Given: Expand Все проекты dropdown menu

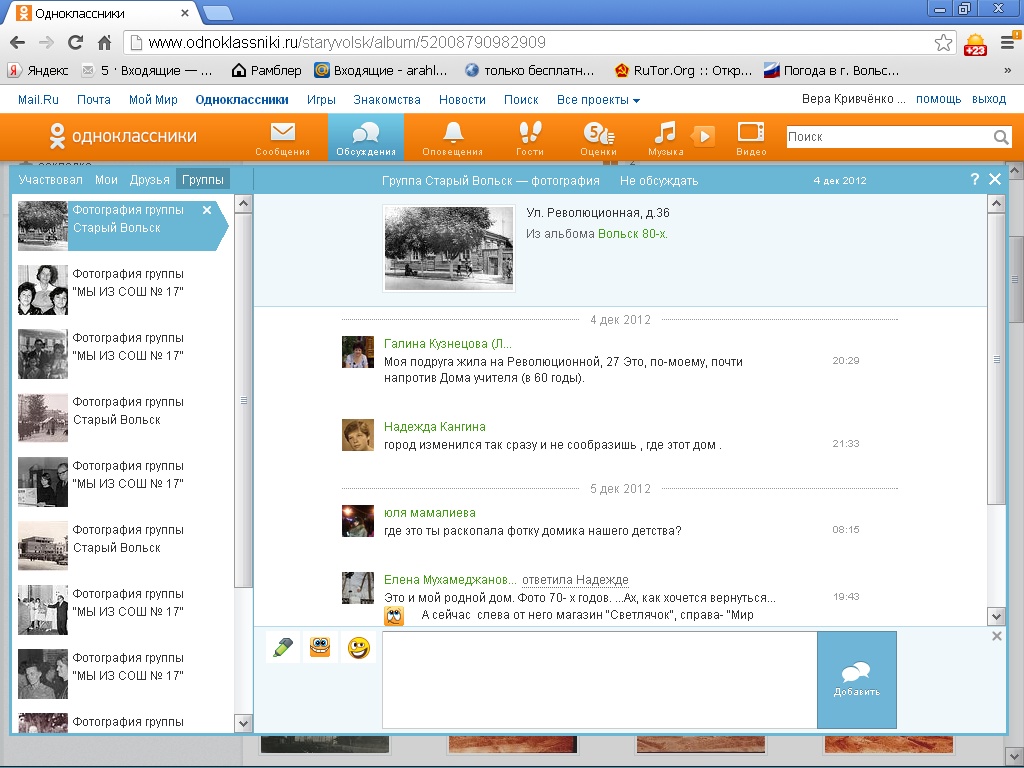Looking at the screenshot, I should point(598,100).
